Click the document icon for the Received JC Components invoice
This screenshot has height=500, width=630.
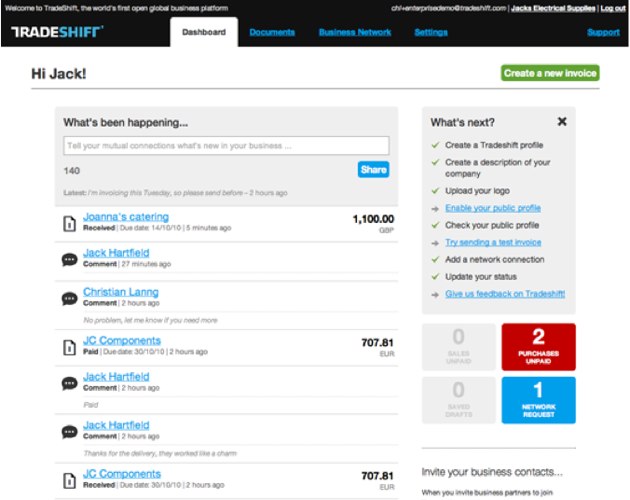[x=70, y=480]
